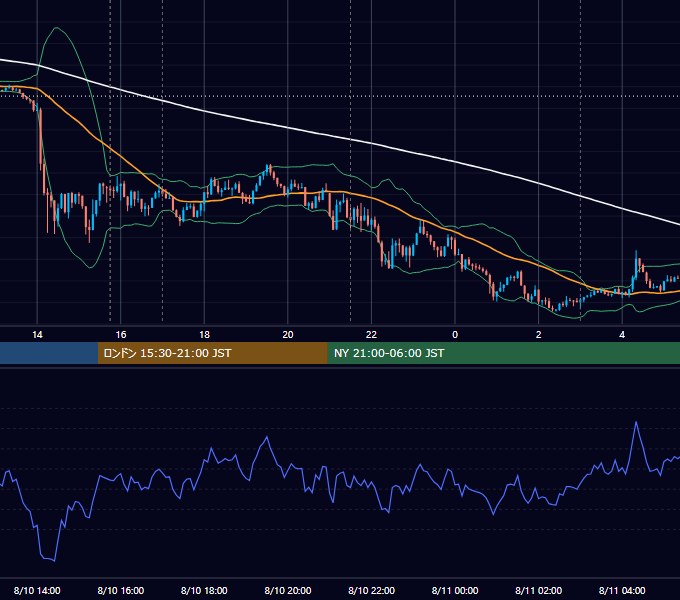Click the 16 hour label on time axis
This screenshot has width=680, height=600.
(121, 335)
